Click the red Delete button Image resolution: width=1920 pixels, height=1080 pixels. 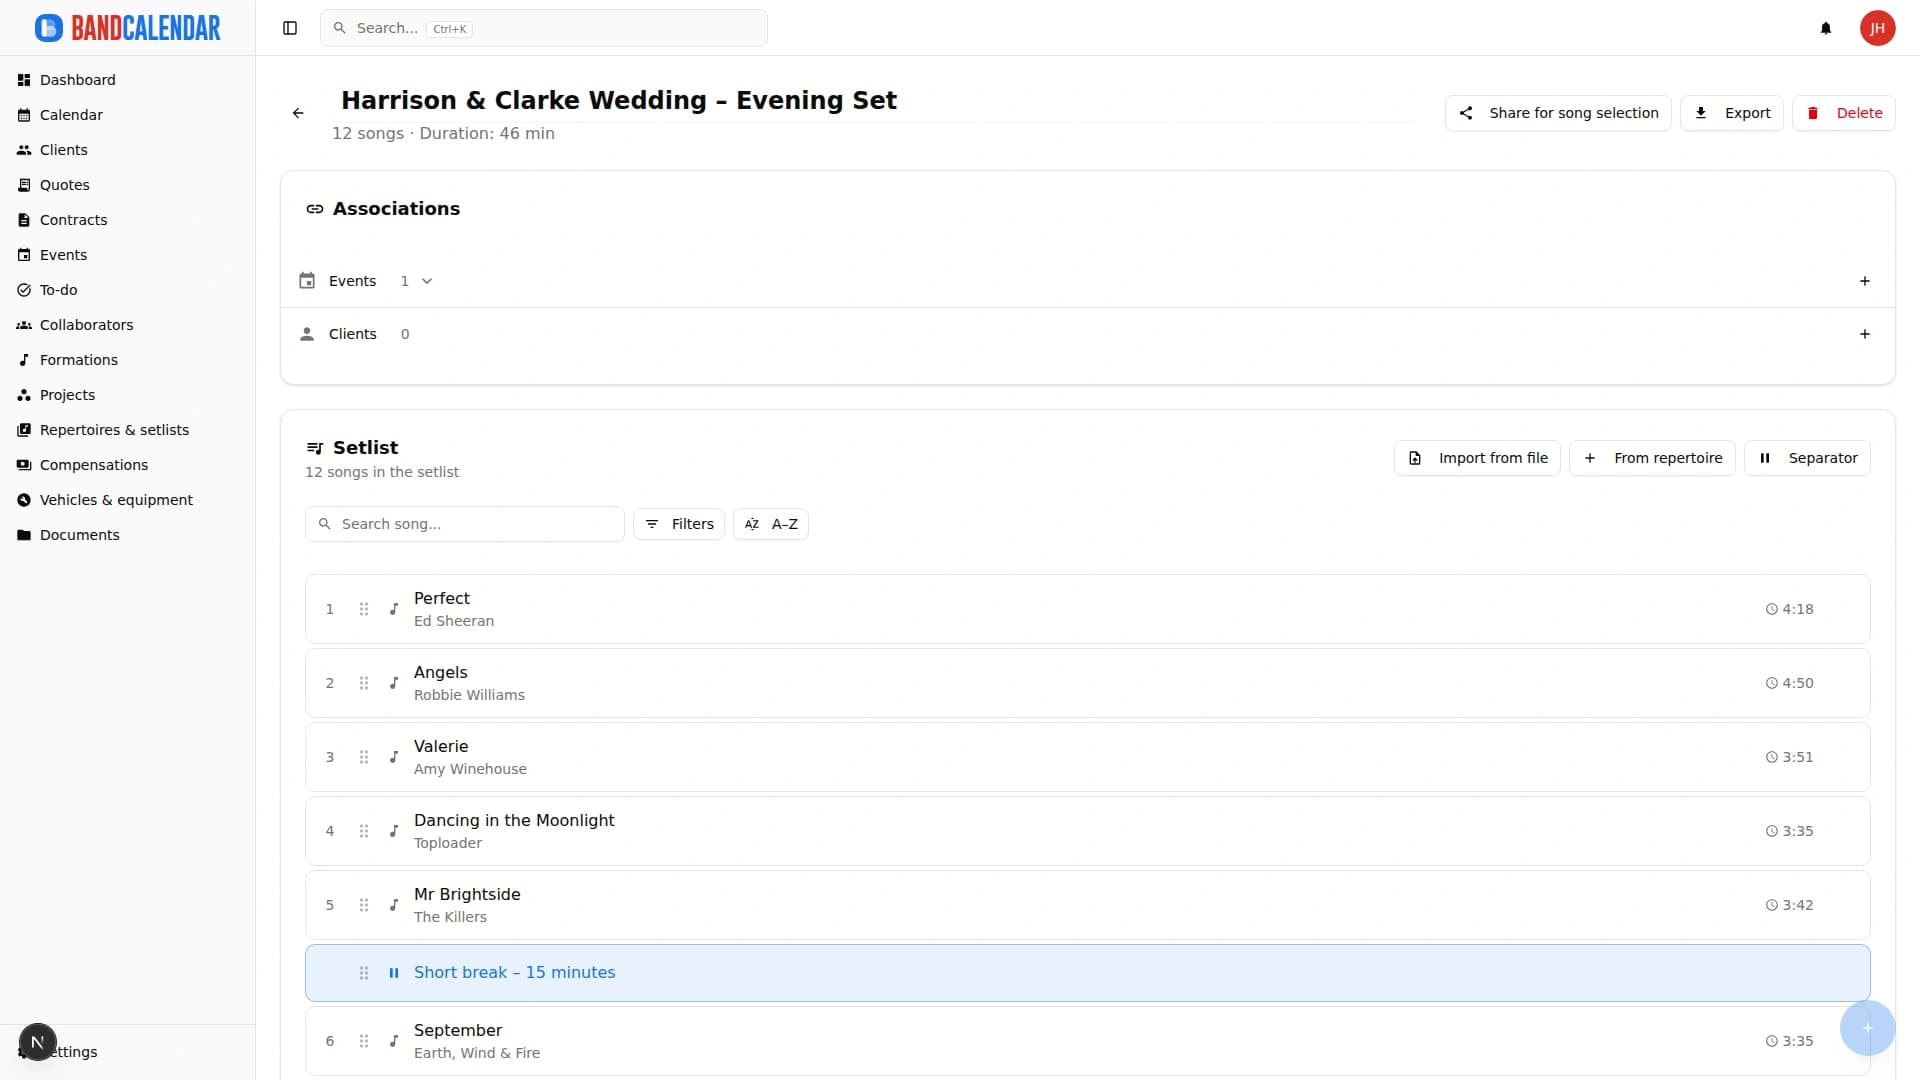click(x=1844, y=113)
